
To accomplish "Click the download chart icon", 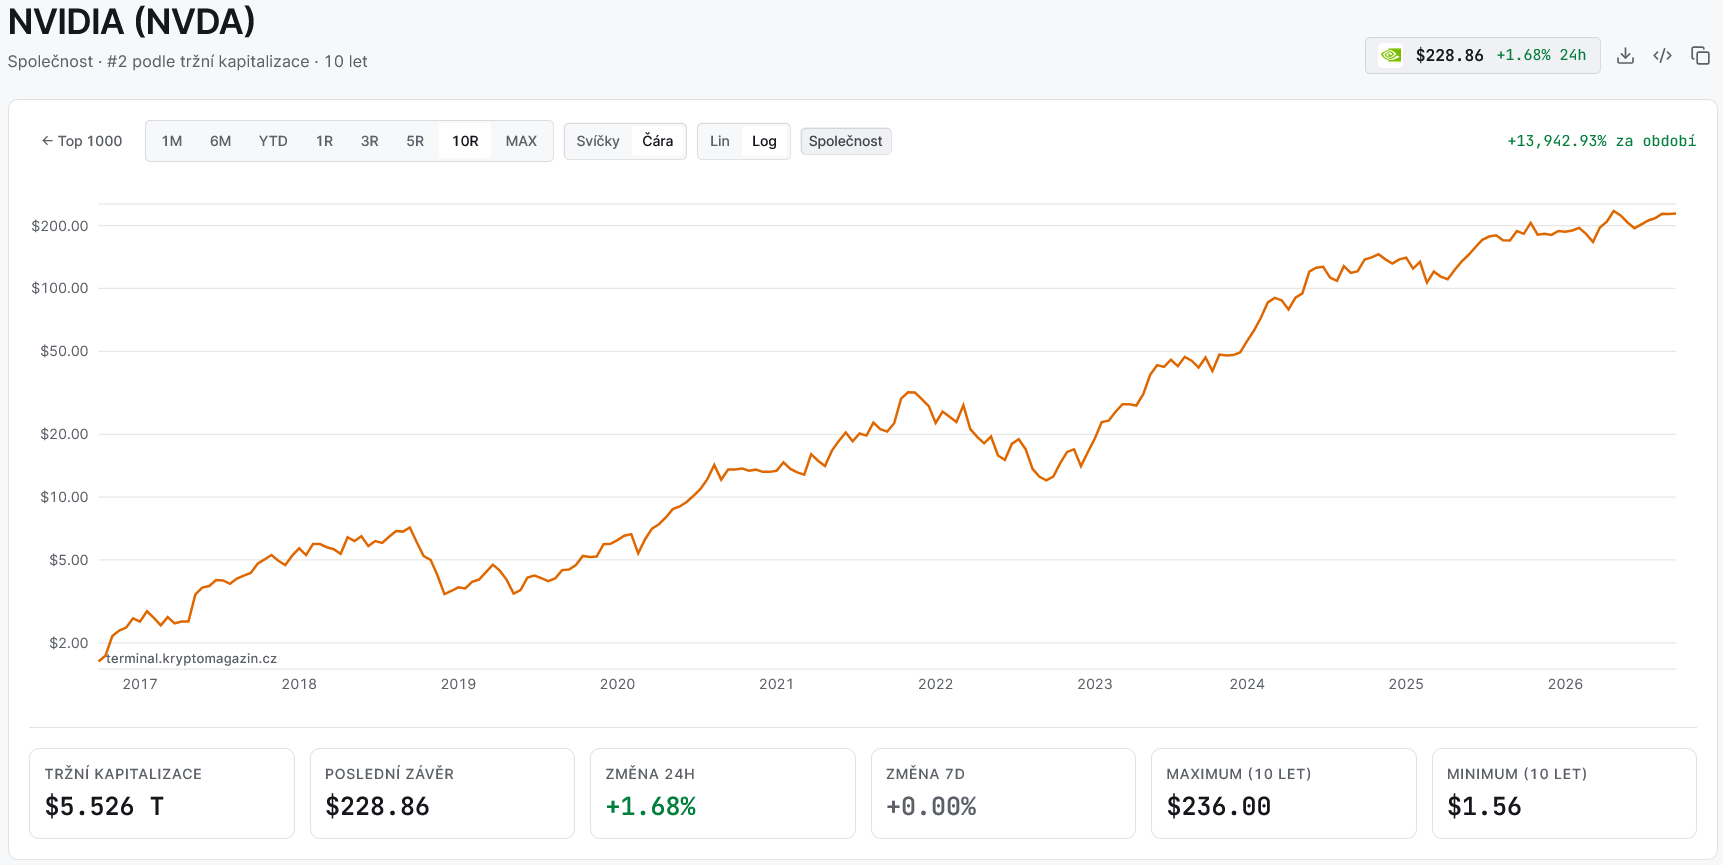I will click(1625, 56).
